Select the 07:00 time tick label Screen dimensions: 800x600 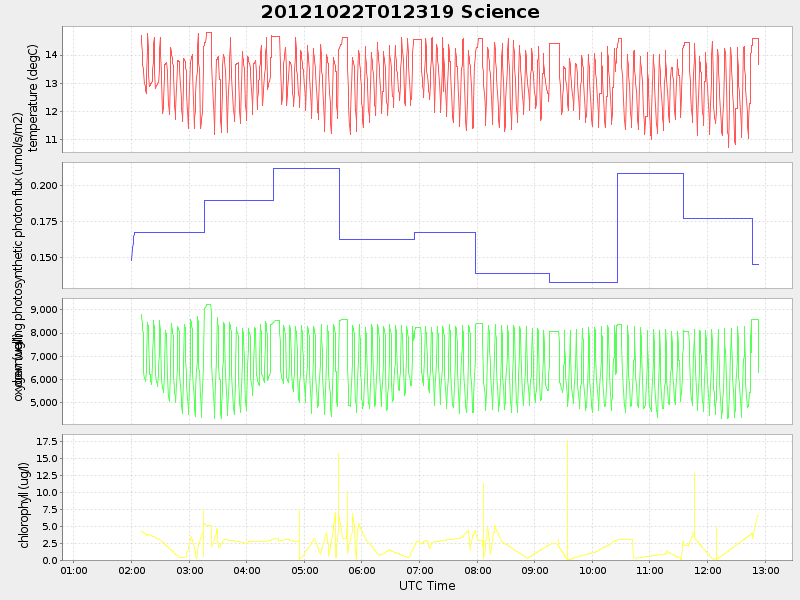pyautogui.click(x=419, y=570)
